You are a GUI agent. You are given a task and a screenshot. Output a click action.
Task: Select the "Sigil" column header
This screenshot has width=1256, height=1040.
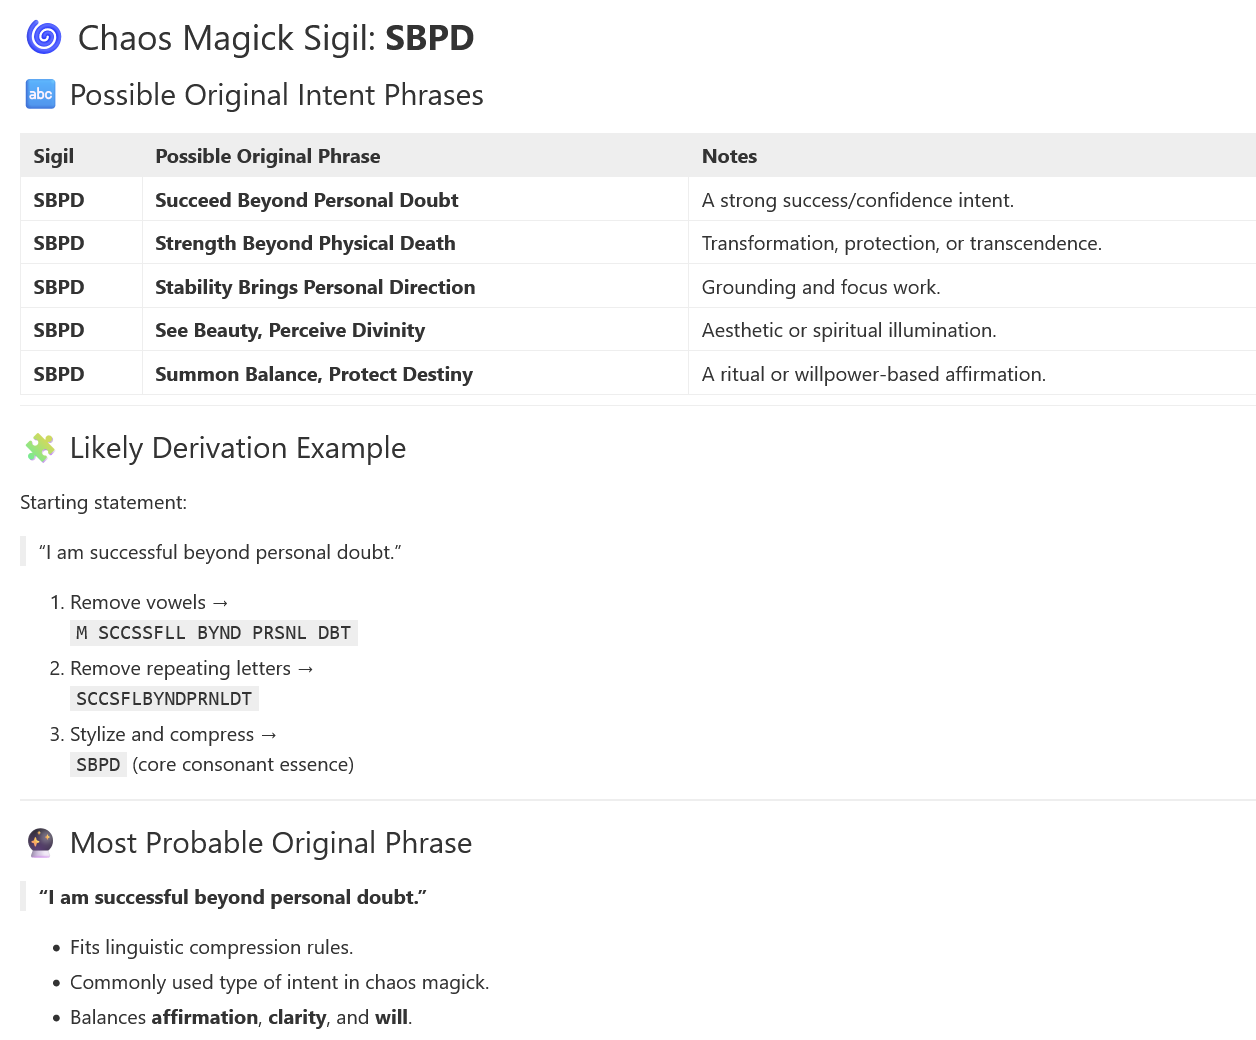54,156
